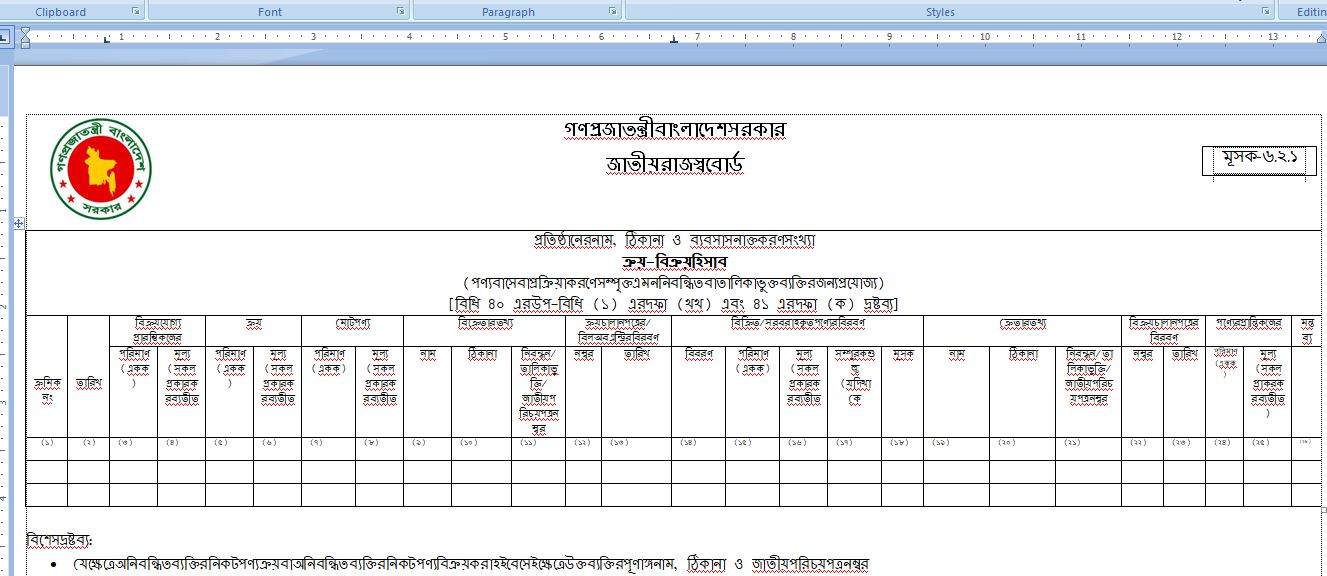Open the Font dialog box launcher
The height and width of the screenshot is (576, 1327).
(x=400, y=12)
